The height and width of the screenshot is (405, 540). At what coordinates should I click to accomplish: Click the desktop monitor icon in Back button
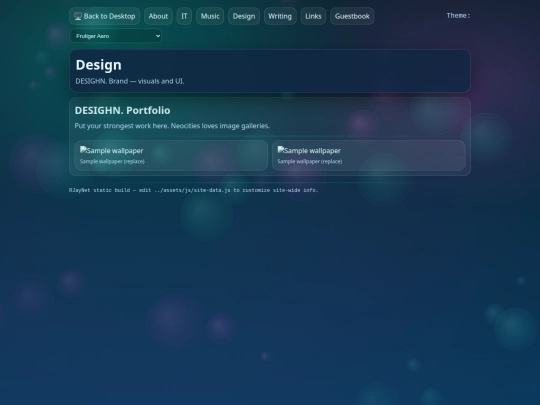78,16
